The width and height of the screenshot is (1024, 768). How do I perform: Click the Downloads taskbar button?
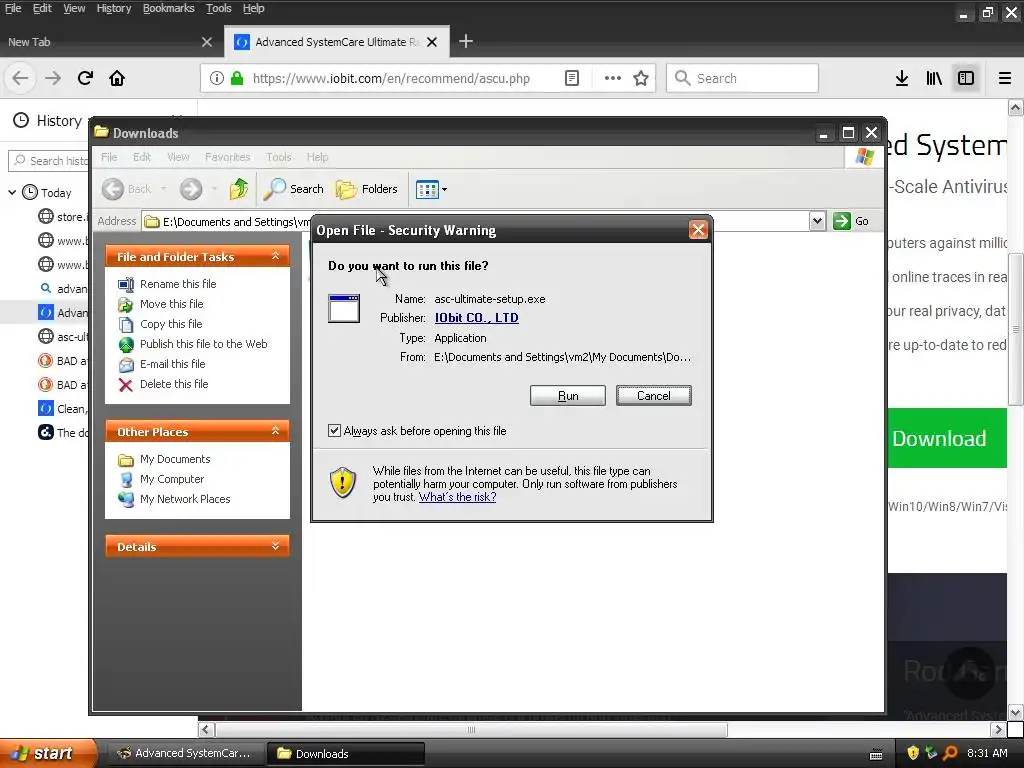pos(346,753)
